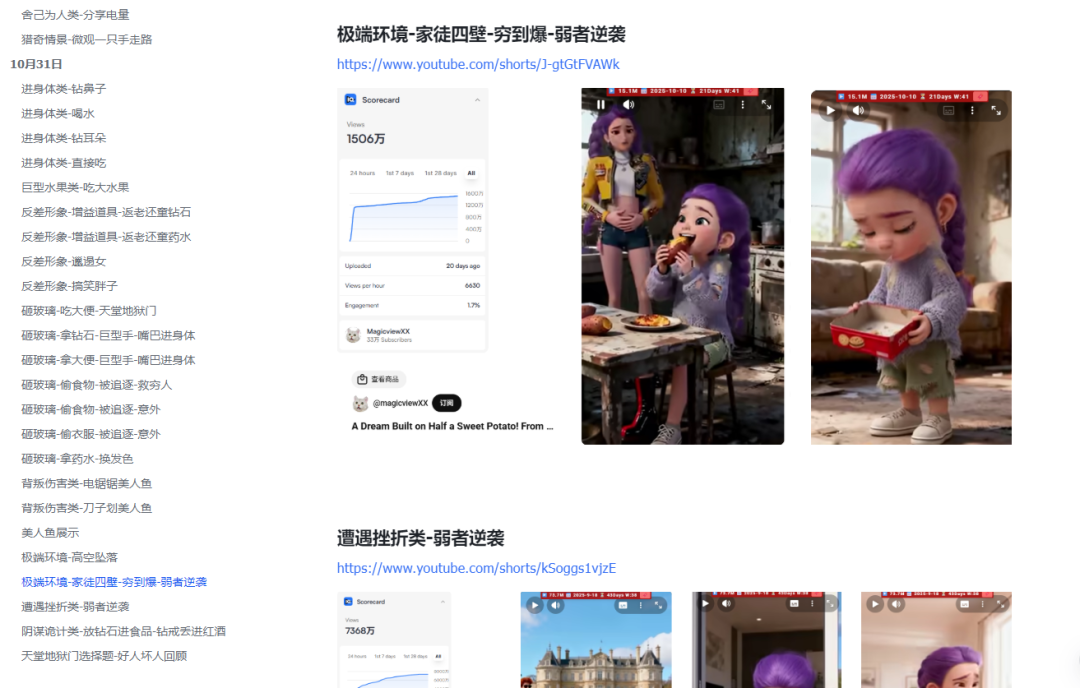
Task: Jump to 砸玻璃-拿药水-换发色
Action: (77, 459)
